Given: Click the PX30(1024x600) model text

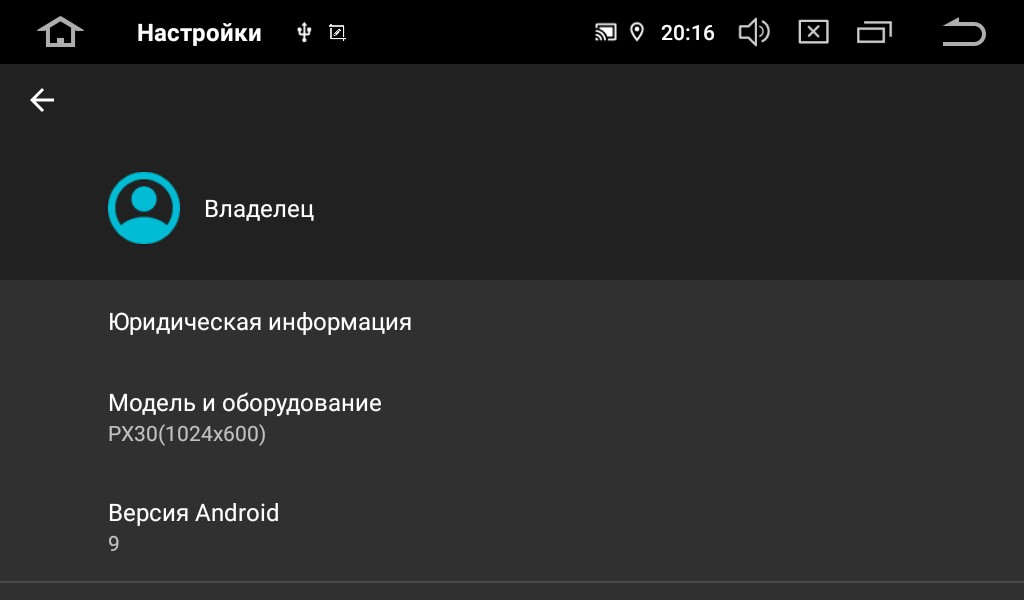Looking at the screenshot, I should pyautogui.click(x=187, y=434).
